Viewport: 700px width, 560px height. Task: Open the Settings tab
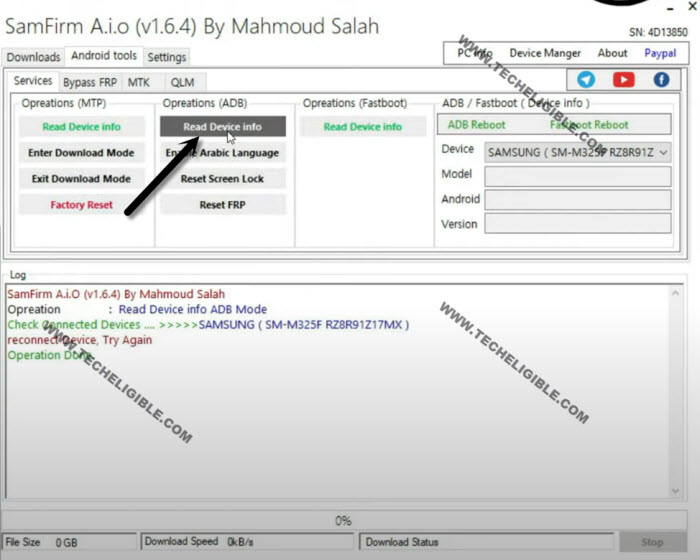167,57
